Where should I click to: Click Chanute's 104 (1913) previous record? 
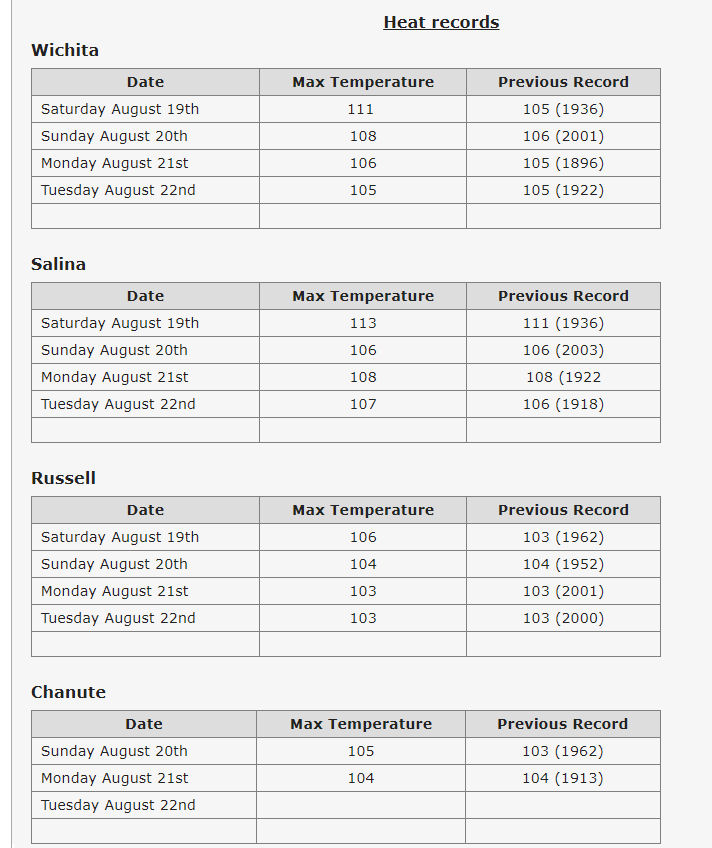(562, 778)
